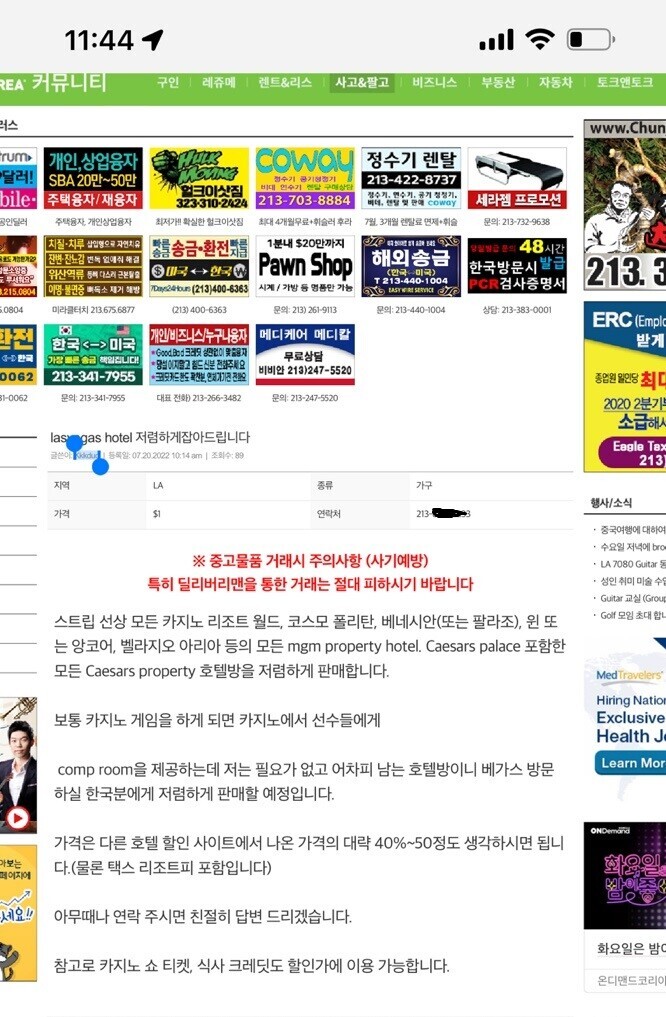
Task: Tap the cellular signal bars icon
Action: click(497, 40)
